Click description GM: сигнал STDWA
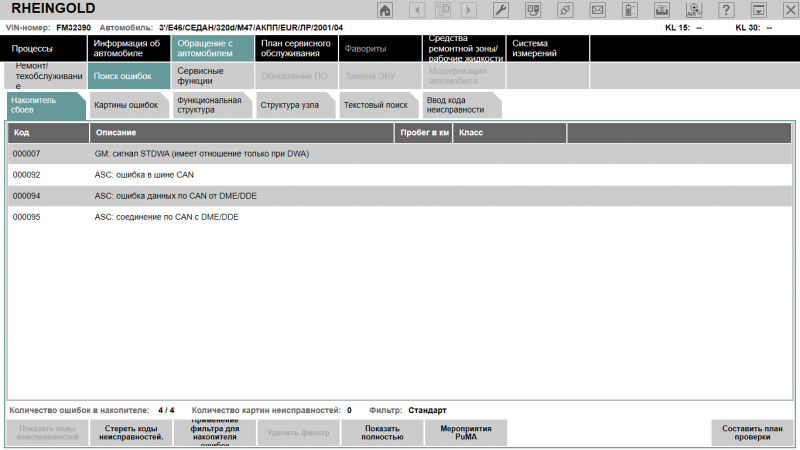The width and height of the screenshot is (800, 450). pyautogui.click(x=202, y=154)
